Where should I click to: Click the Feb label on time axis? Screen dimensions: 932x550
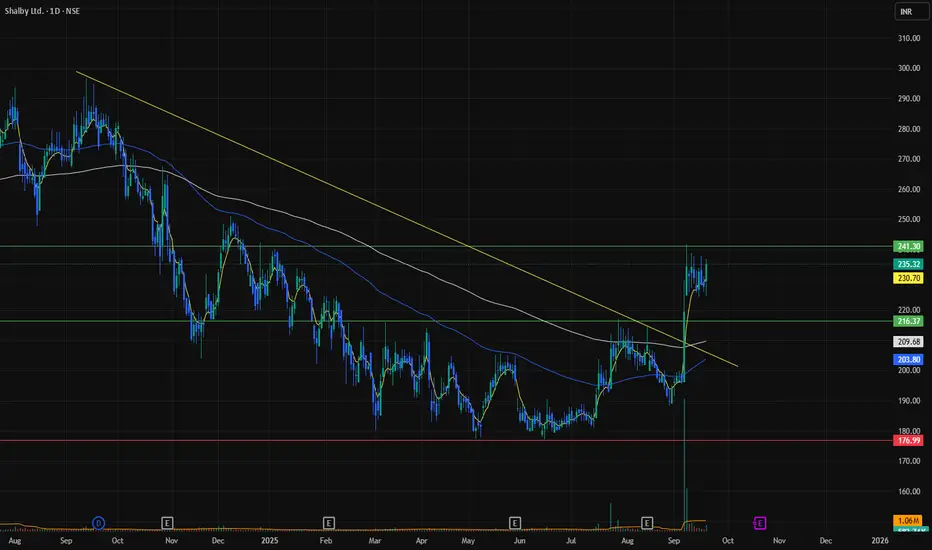(326, 540)
